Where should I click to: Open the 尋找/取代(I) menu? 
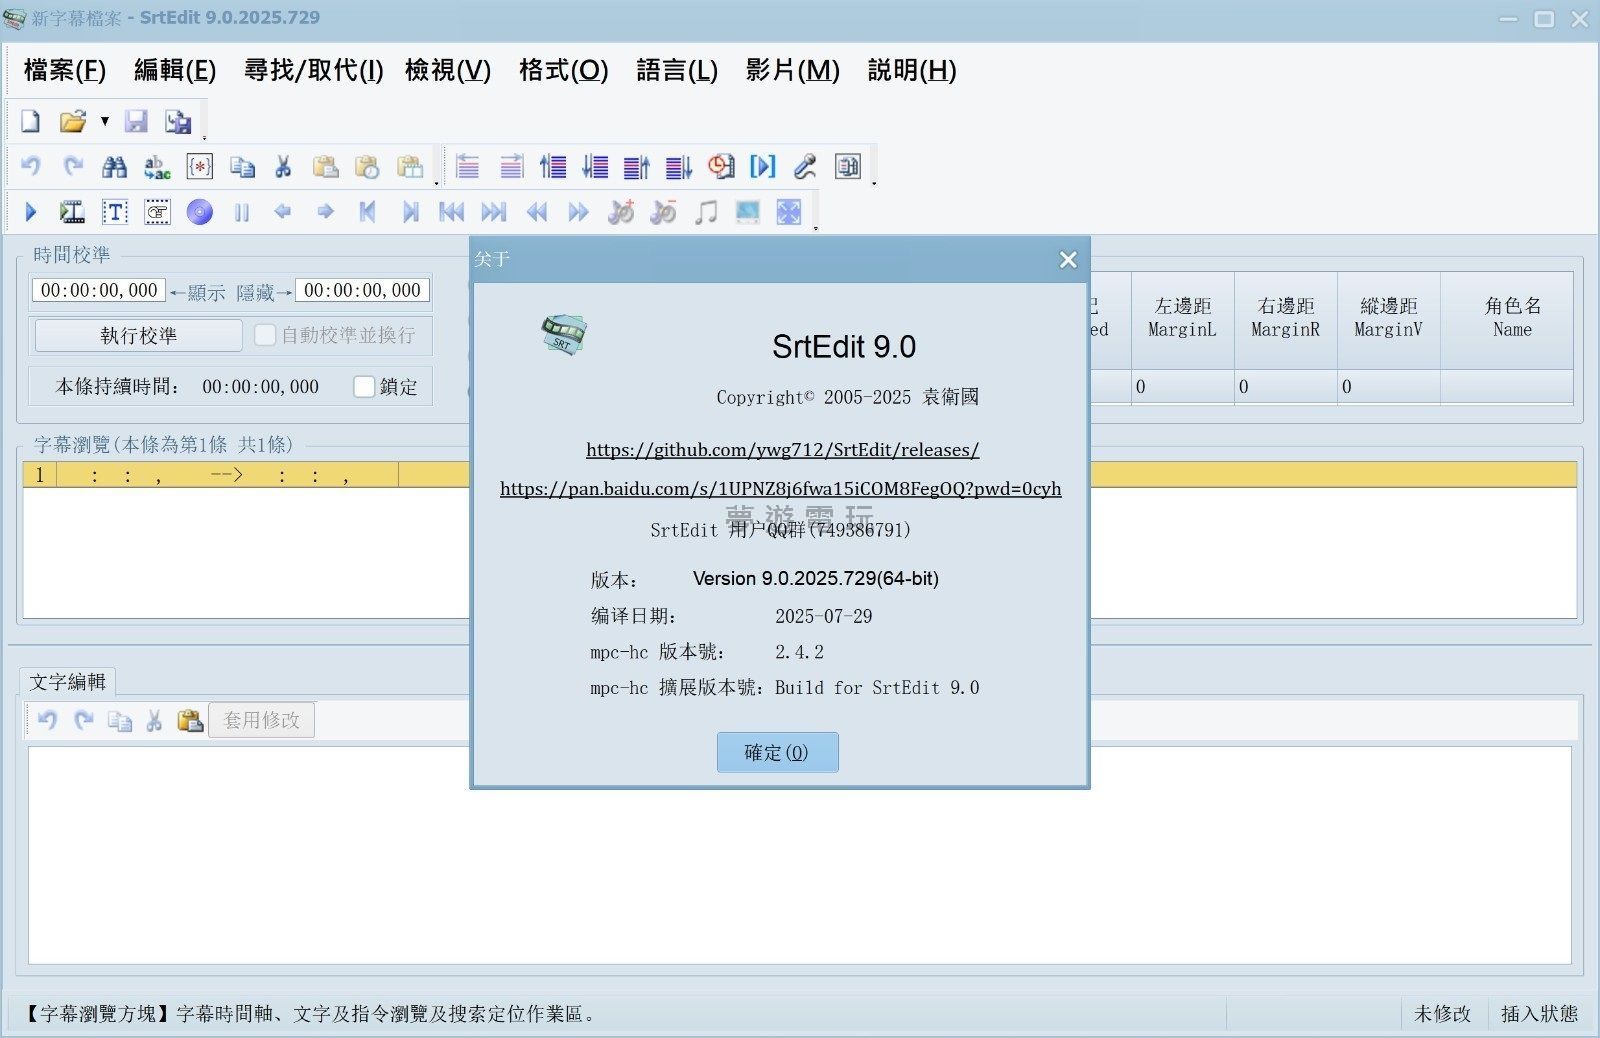pyautogui.click(x=313, y=70)
